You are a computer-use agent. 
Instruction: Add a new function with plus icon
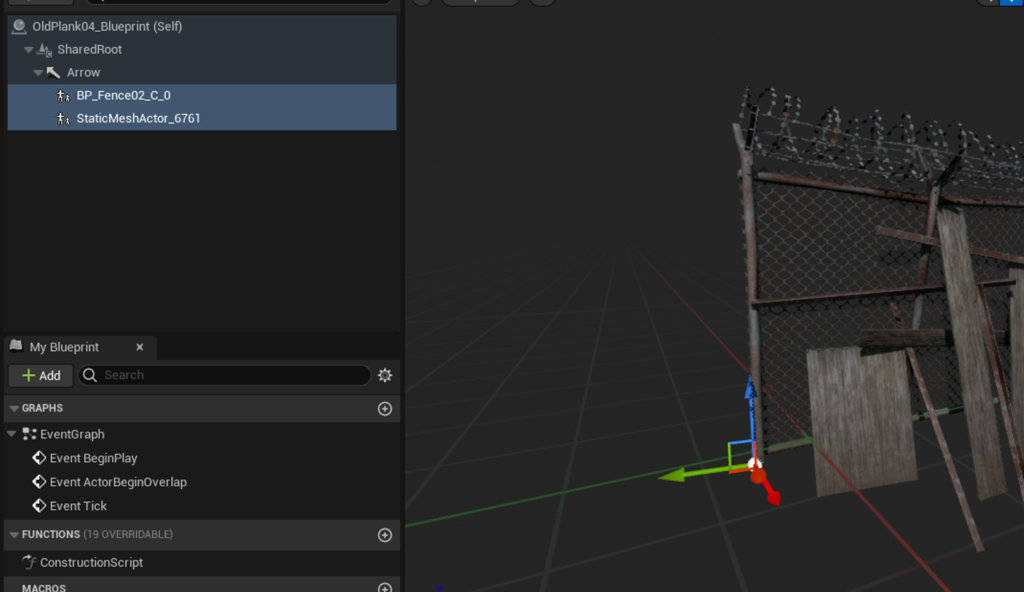click(385, 534)
